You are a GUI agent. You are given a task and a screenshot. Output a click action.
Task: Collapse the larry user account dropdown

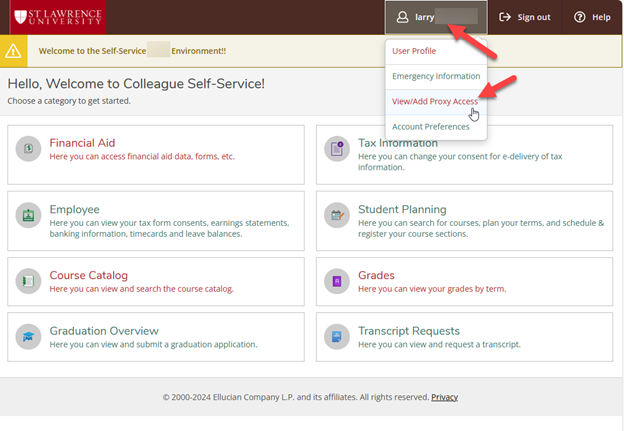[435, 17]
